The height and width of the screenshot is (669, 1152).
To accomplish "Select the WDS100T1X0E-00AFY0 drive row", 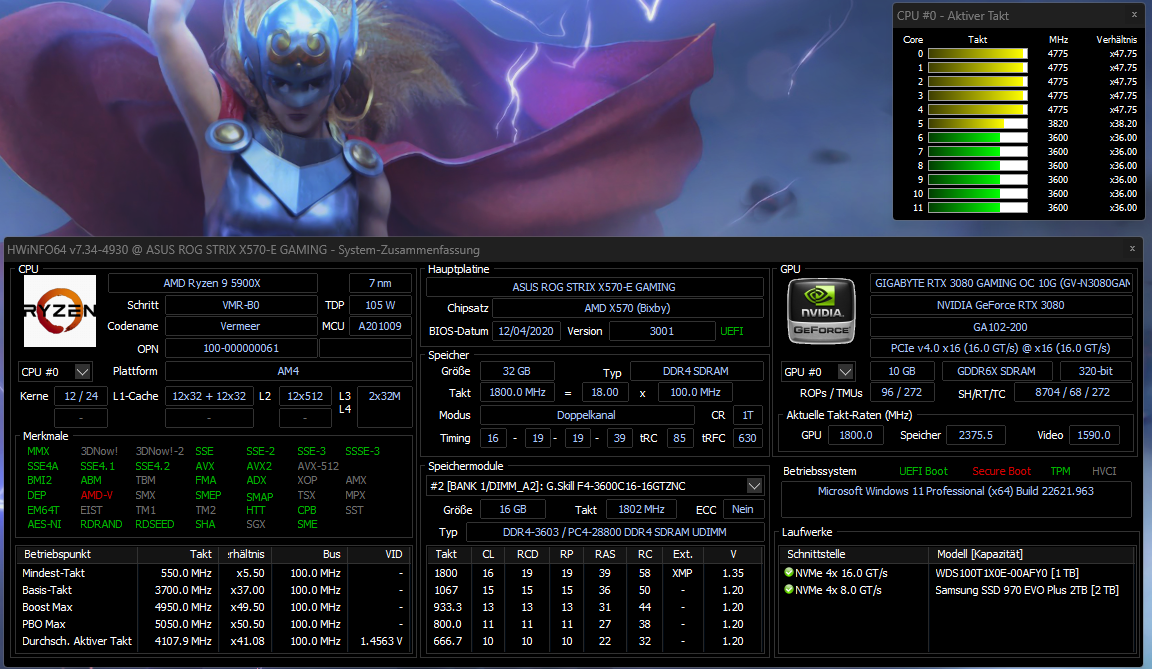I will click(957, 573).
